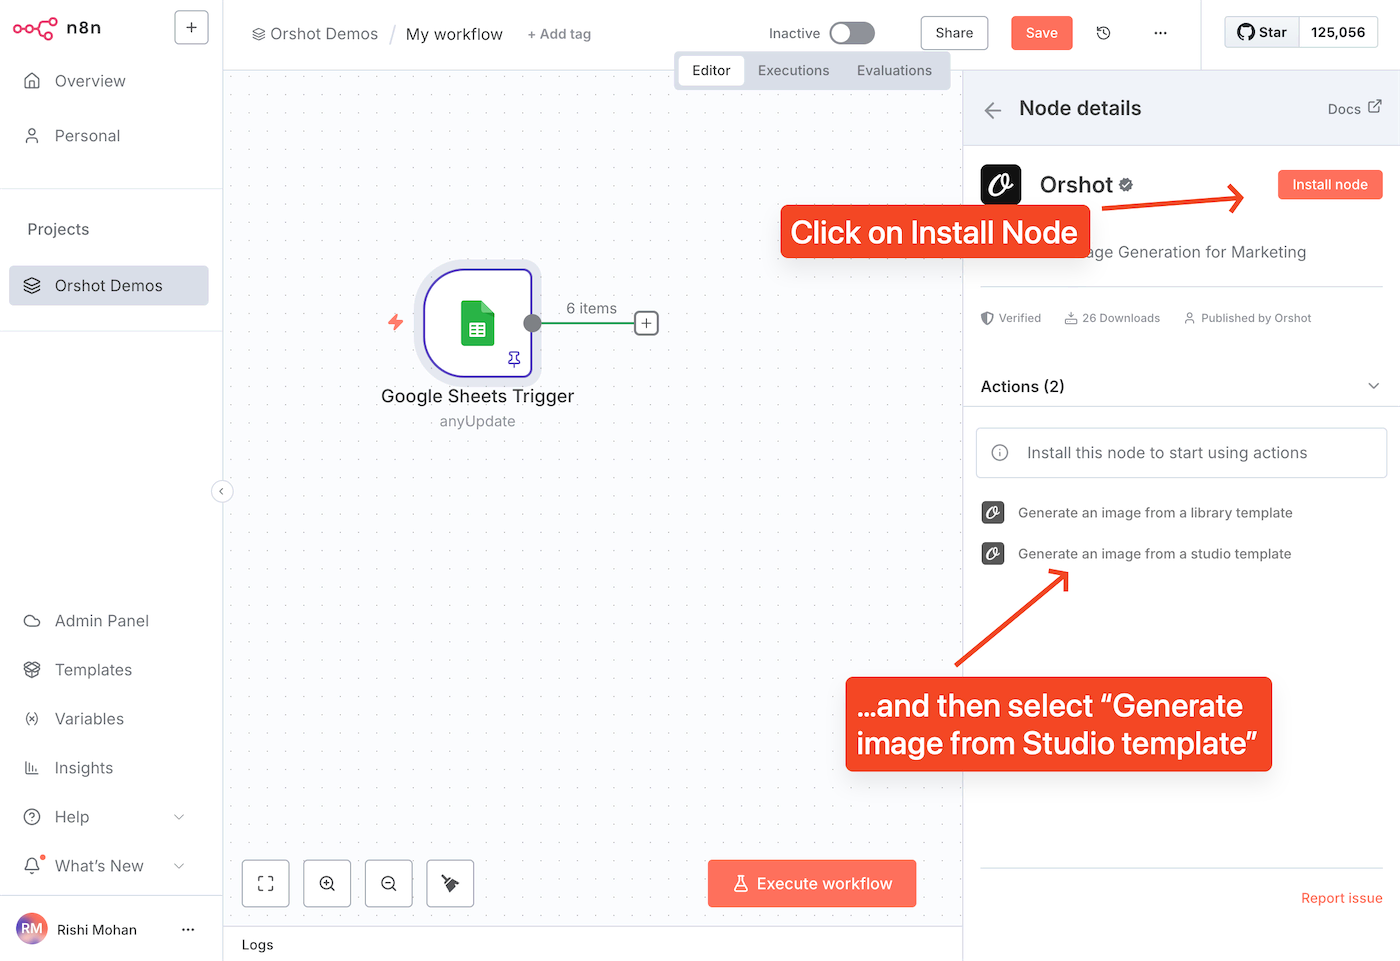
Task: Open workflow history icon
Action: pyautogui.click(x=1104, y=33)
